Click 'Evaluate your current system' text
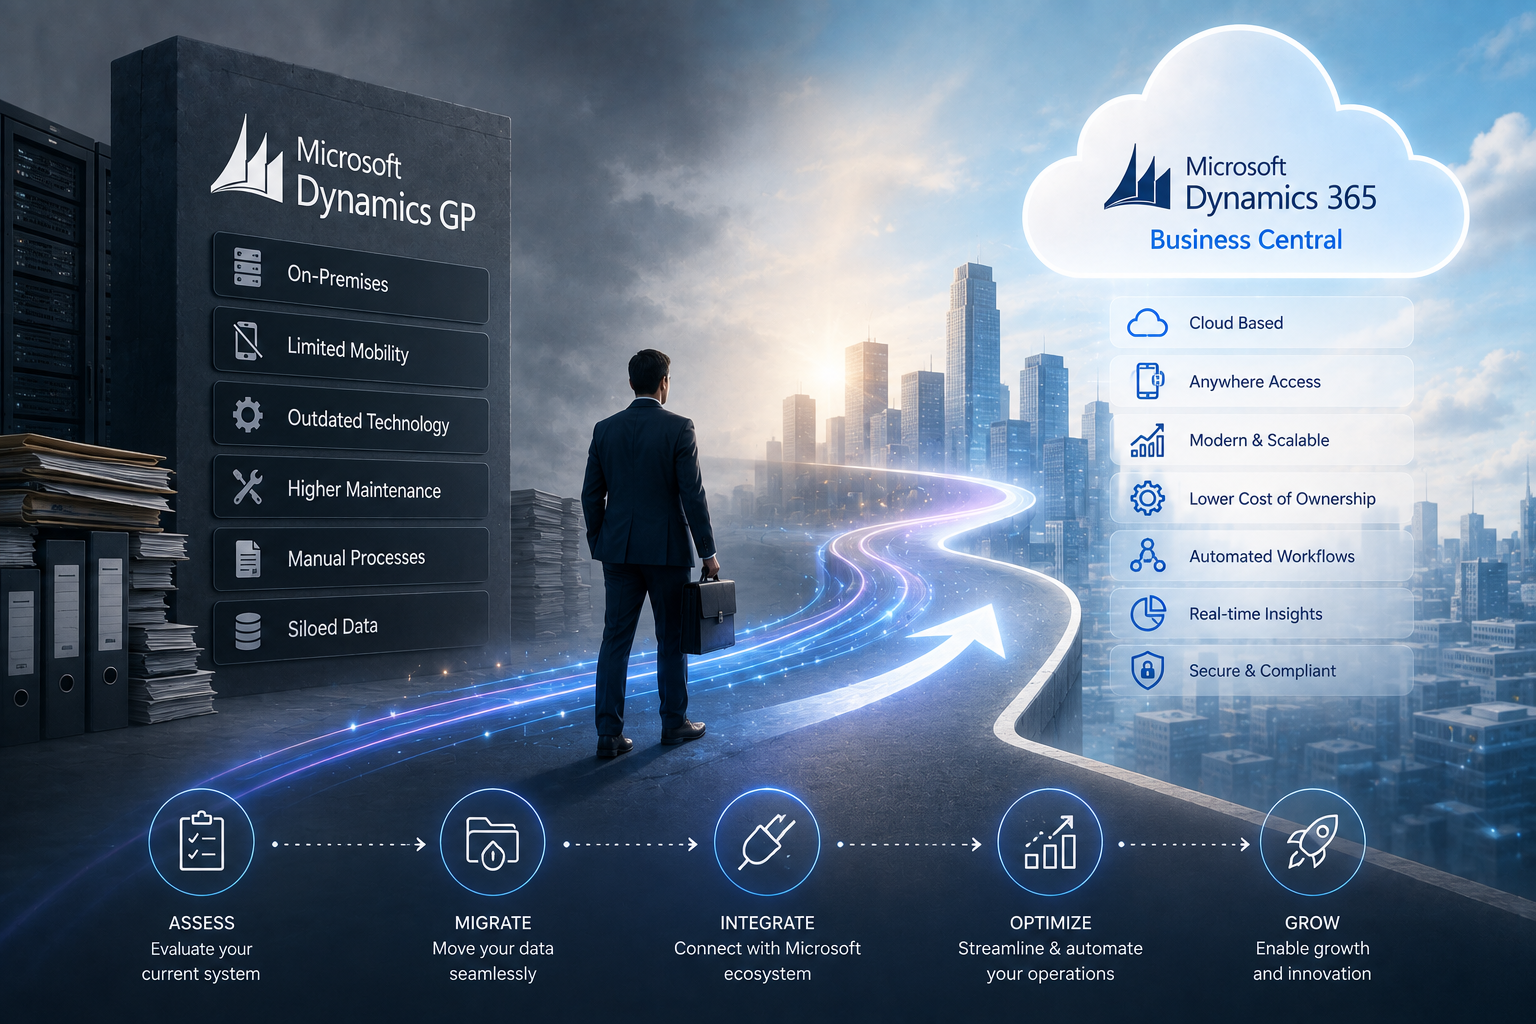 [201, 961]
